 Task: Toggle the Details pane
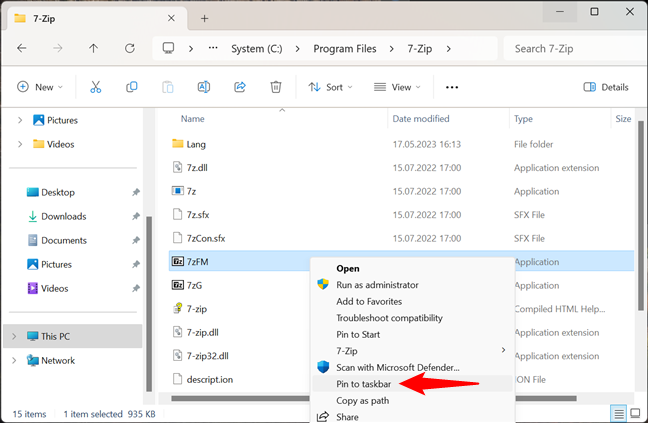[606, 87]
